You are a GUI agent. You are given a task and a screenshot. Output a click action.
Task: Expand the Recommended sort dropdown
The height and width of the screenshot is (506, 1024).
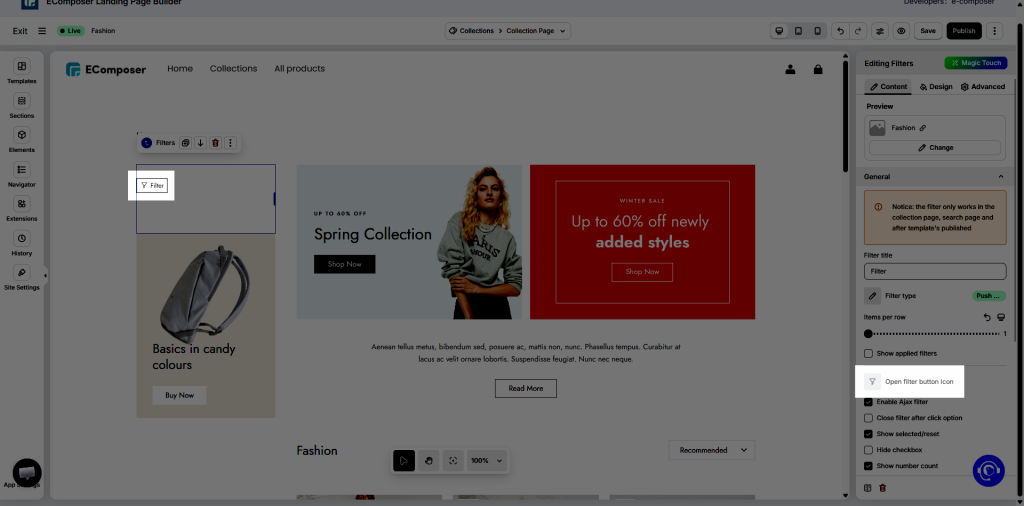(x=711, y=450)
